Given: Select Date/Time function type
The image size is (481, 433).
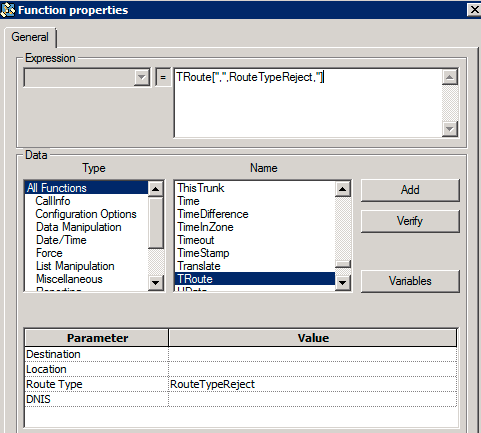Looking at the screenshot, I should (61, 240).
